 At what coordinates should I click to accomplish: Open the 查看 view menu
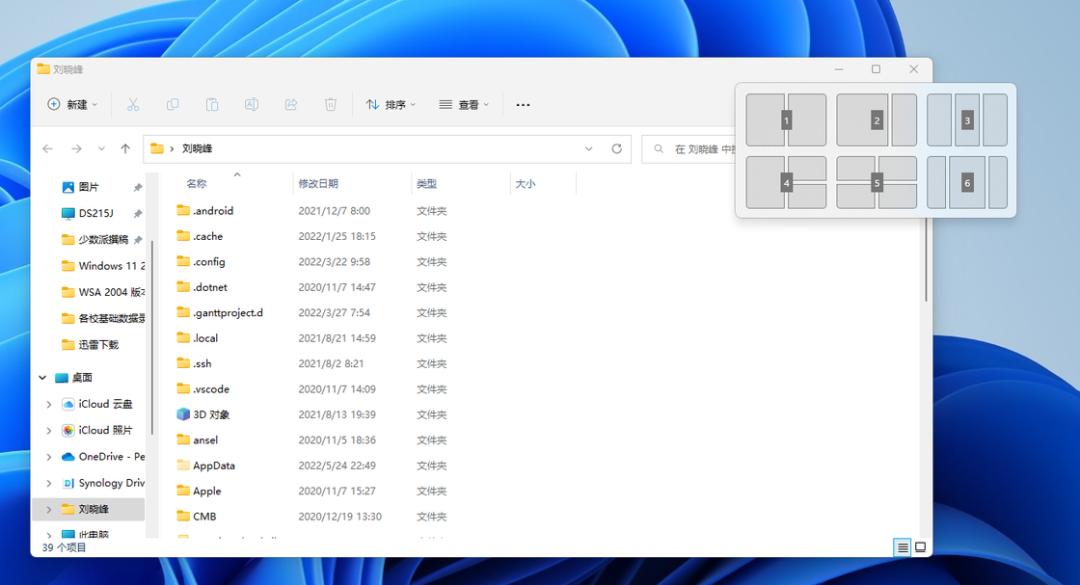point(464,105)
